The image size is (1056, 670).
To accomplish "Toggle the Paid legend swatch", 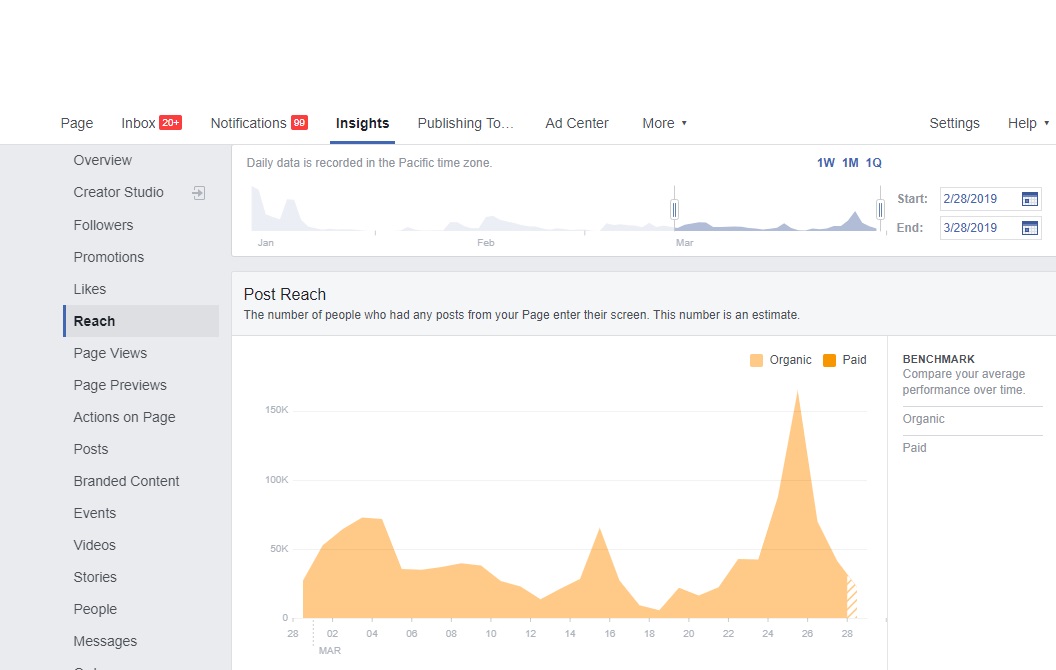I will 829,360.
